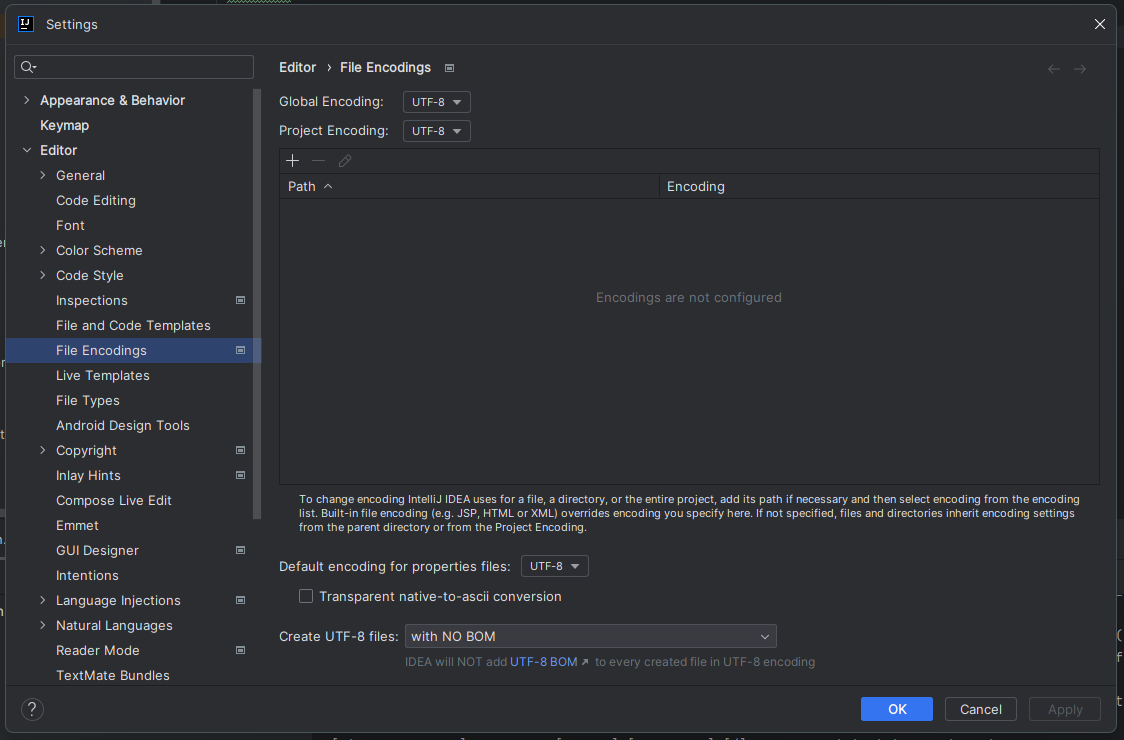Expand the Language Injections node
Viewport: 1124px width, 740px height.
click(43, 600)
